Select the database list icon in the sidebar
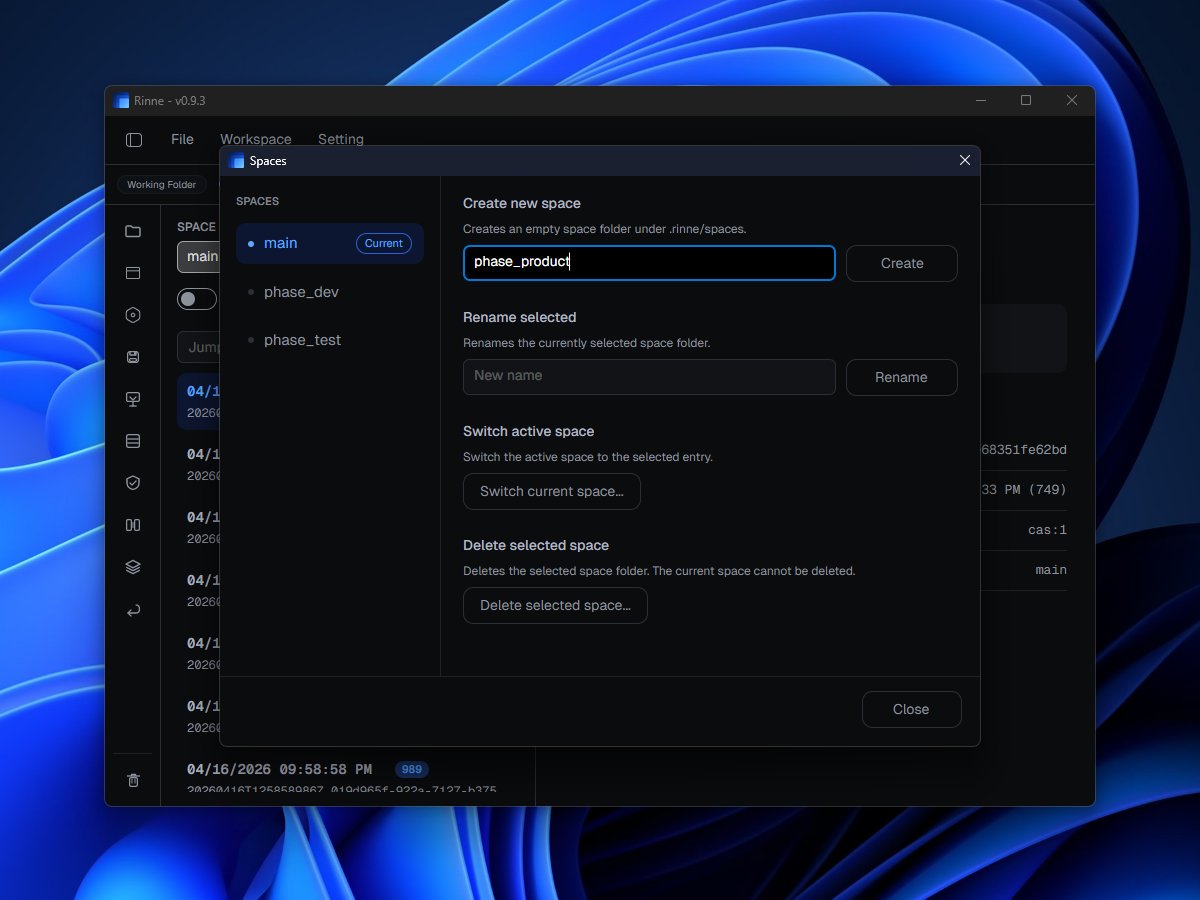This screenshot has height=900, width=1200. pyautogui.click(x=133, y=441)
